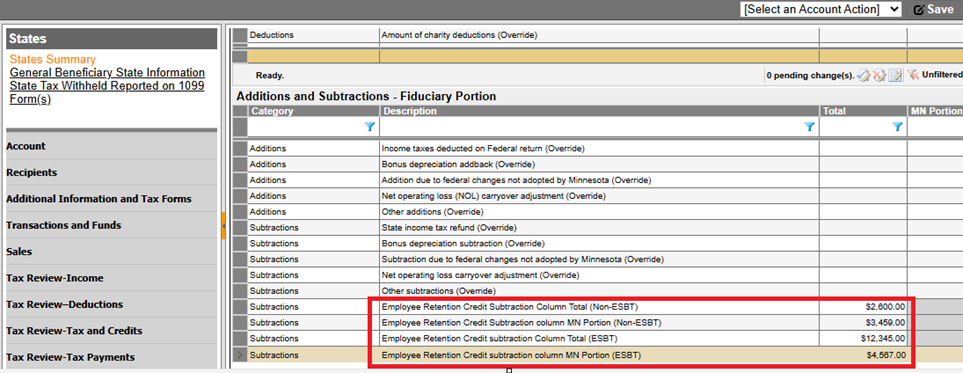The height and width of the screenshot is (373, 963).
Task: Click the Description column header
Action: point(599,111)
